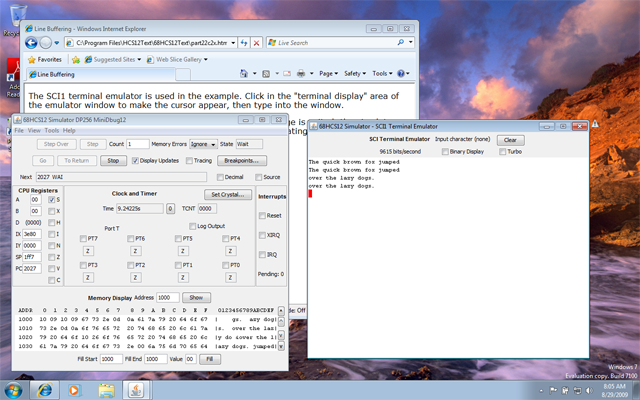640x400 pixels.
Task: Open a new tab in Internet Explorer
Action: click(x=183, y=74)
